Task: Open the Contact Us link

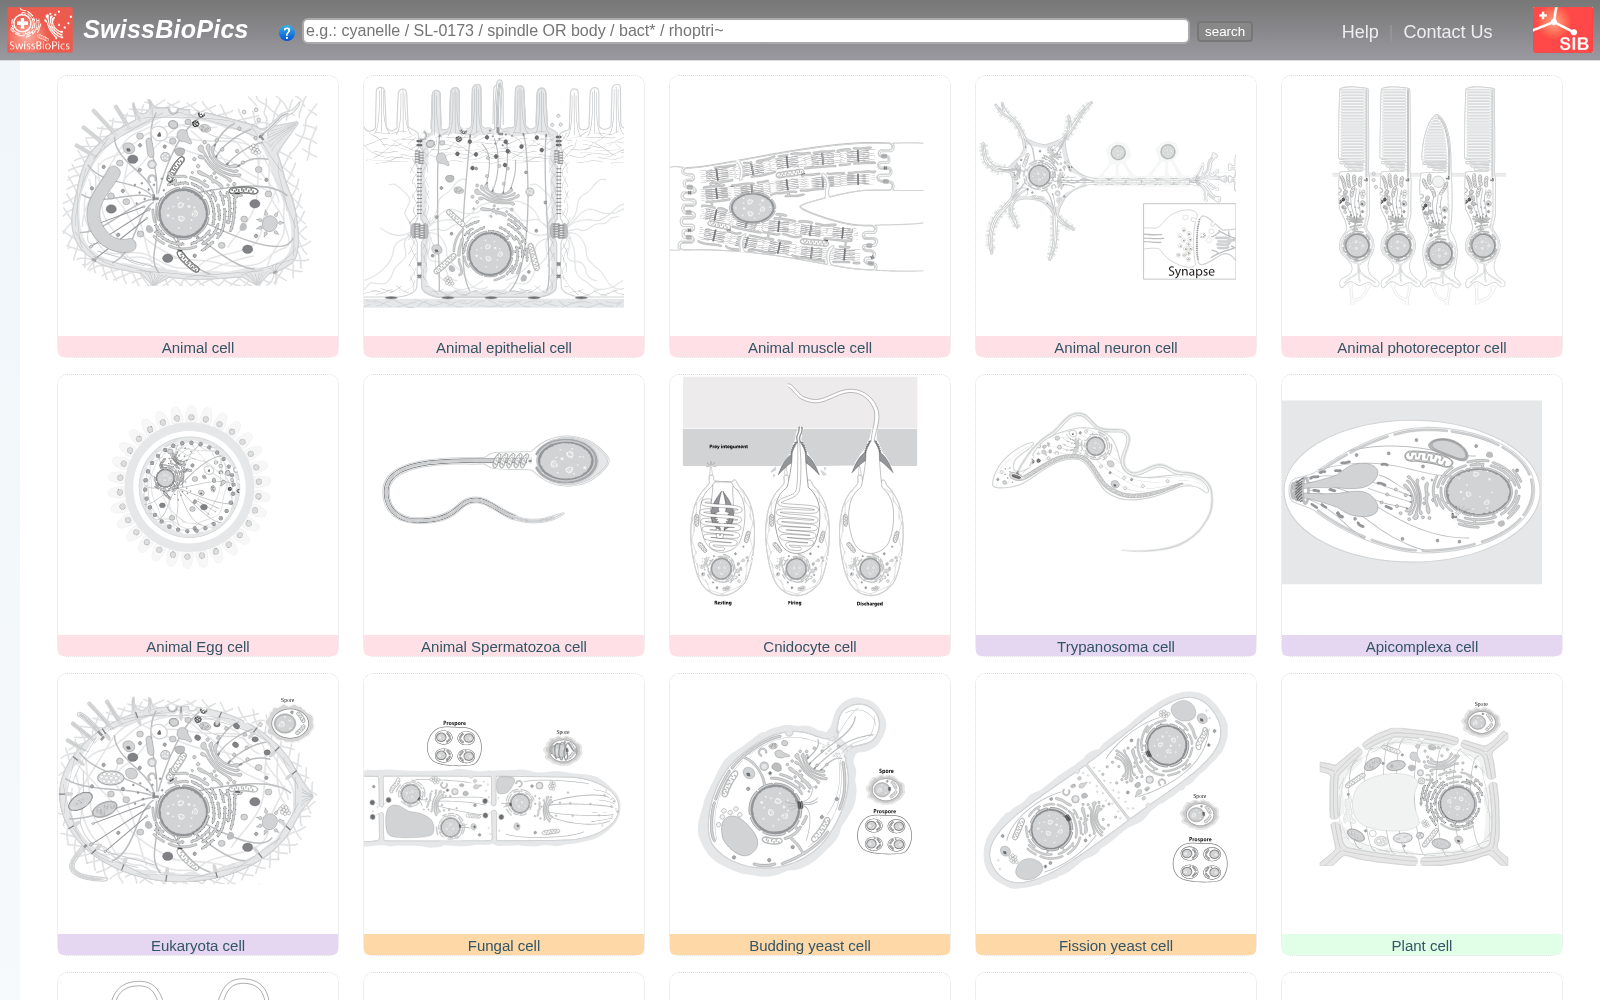Action: [1448, 32]
